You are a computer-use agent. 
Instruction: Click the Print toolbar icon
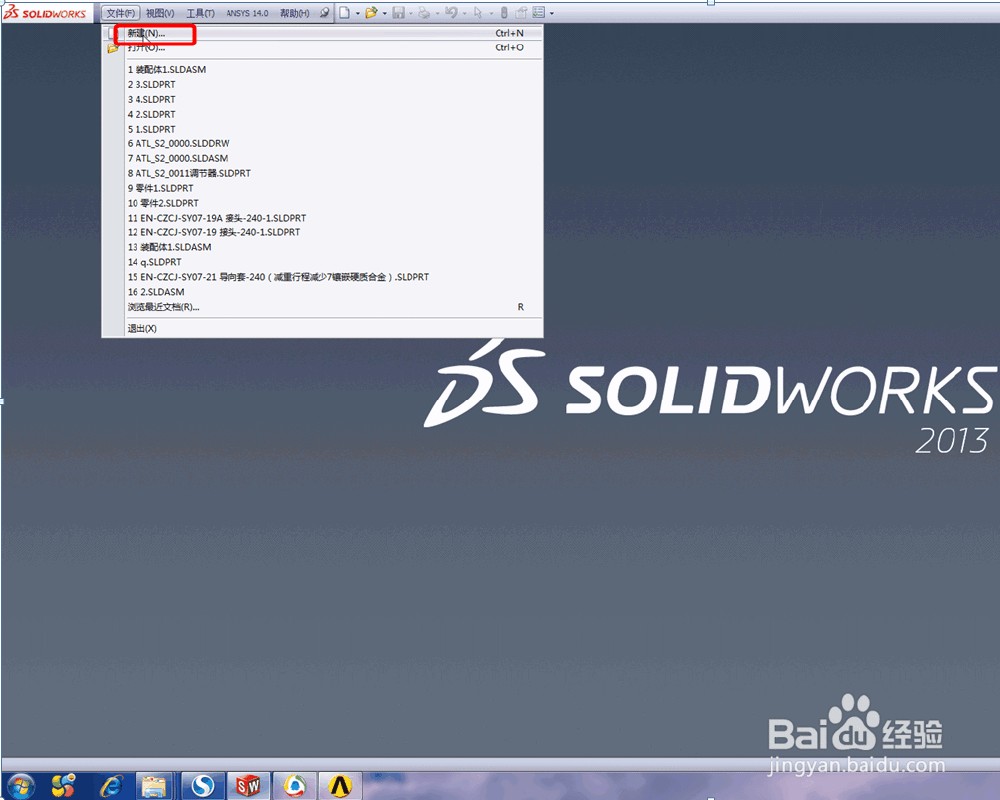coord(423,13)
